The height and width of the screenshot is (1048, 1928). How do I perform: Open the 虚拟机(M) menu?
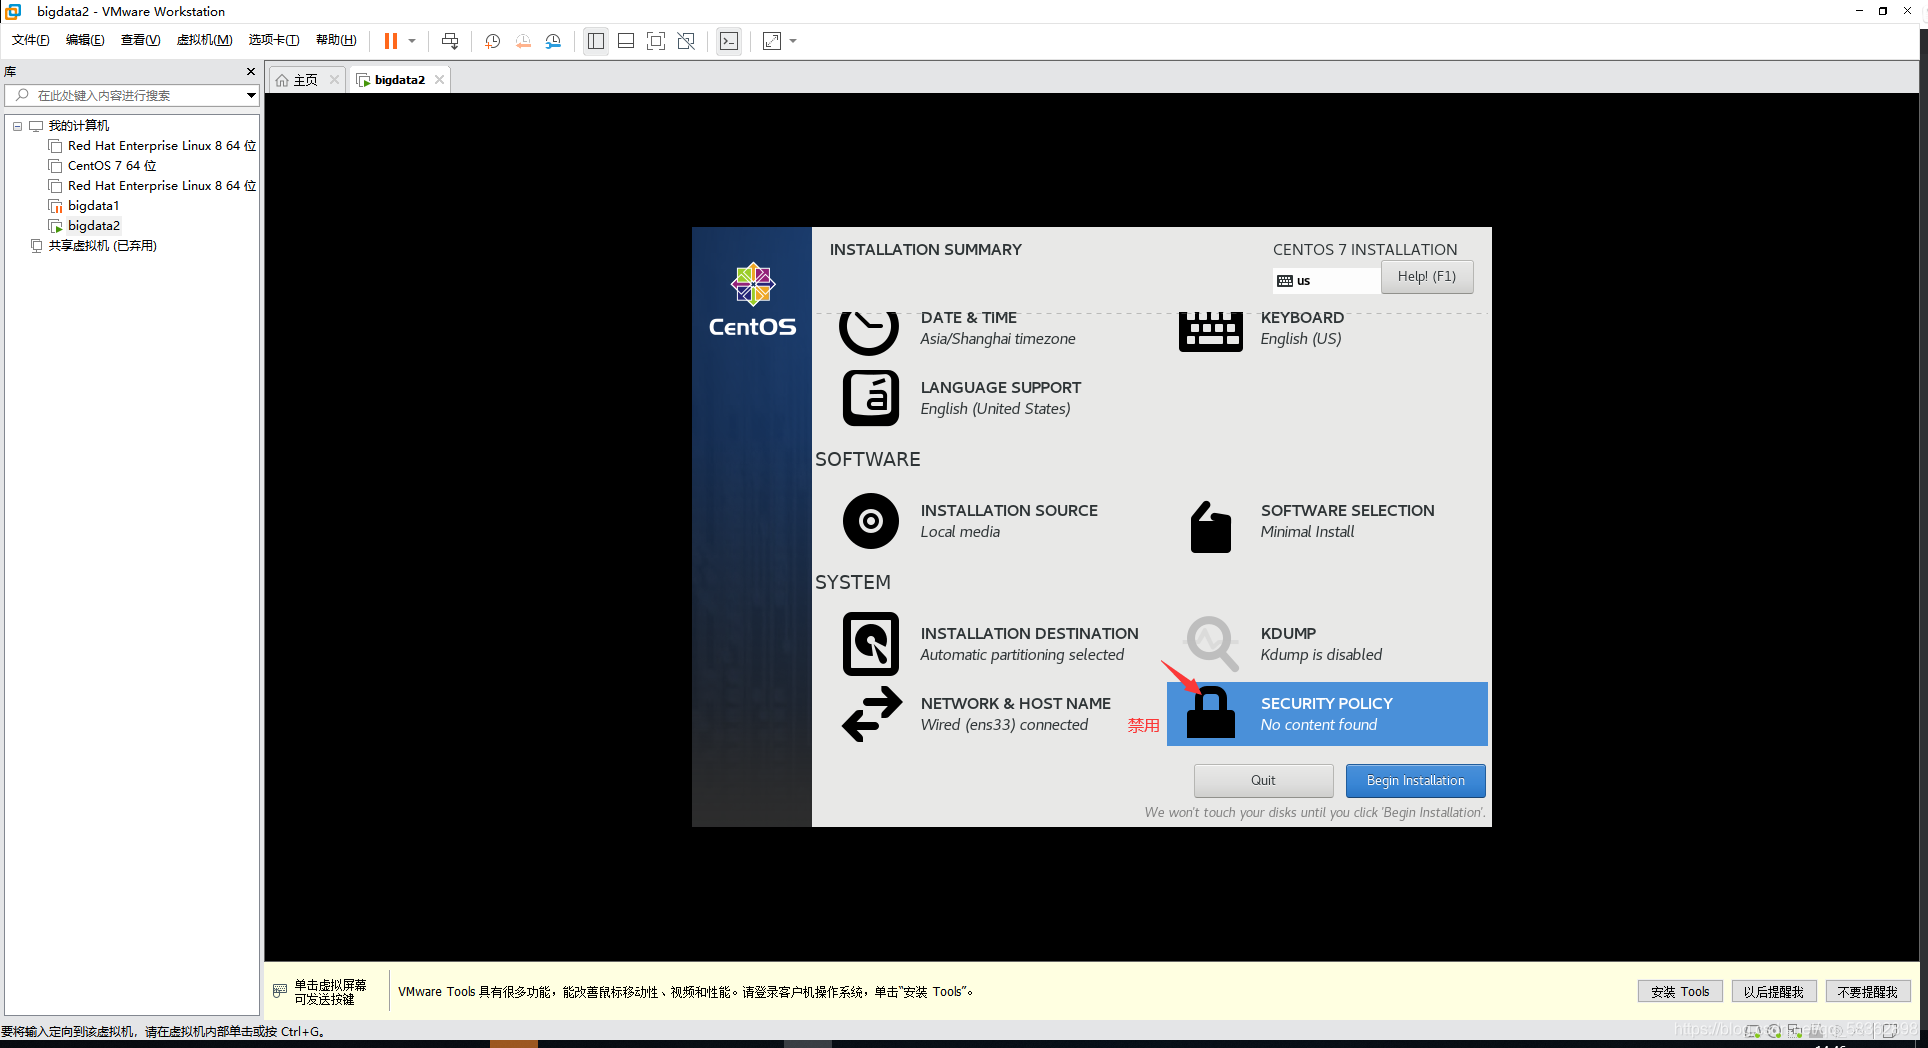click(x=204, y=40)
